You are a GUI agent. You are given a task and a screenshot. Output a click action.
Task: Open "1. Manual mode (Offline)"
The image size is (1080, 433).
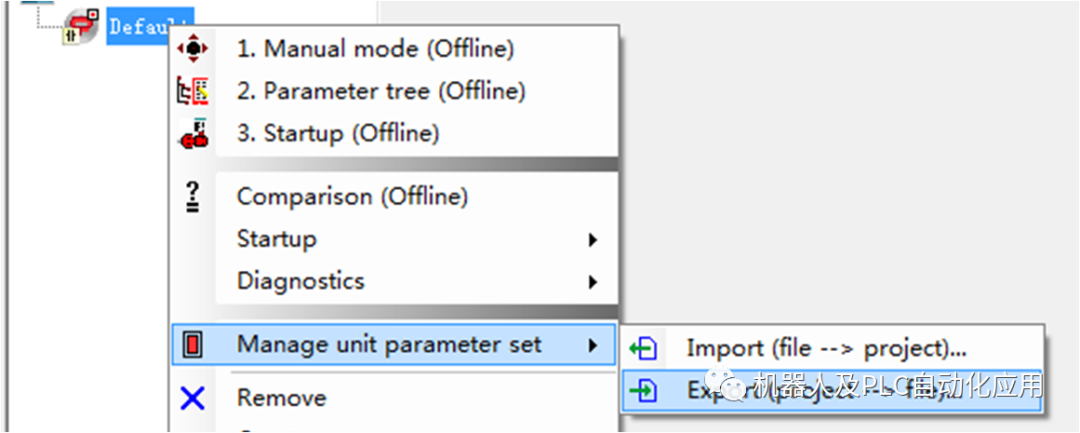375,48
